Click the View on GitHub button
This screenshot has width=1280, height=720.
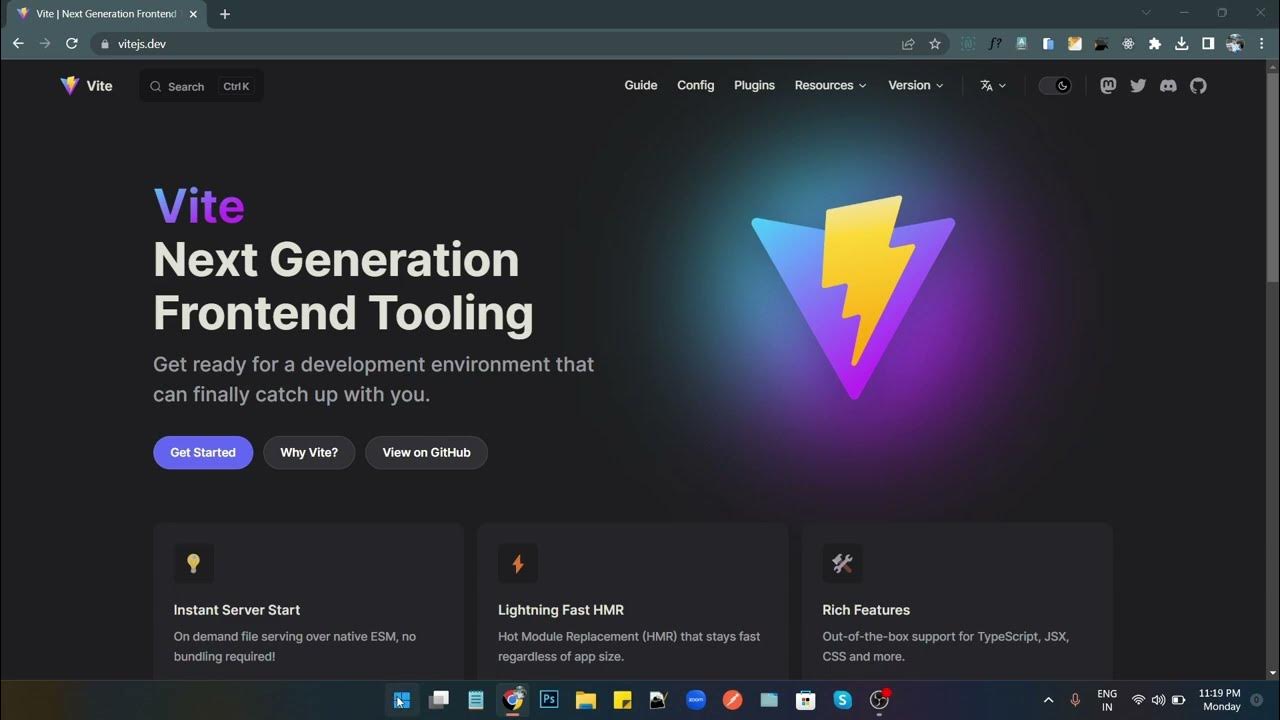[426, 453]
